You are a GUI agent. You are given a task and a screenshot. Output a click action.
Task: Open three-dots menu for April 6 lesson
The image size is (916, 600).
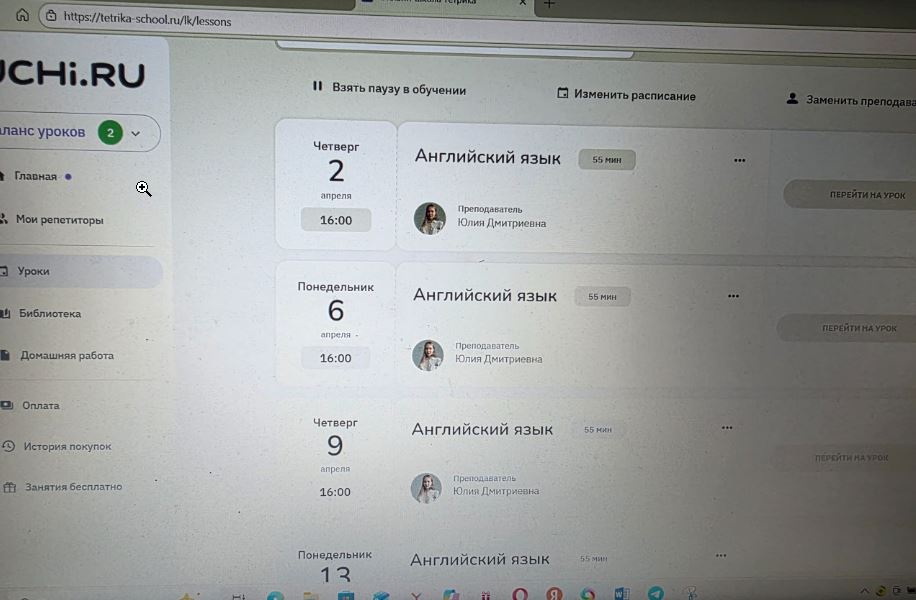point(734,296)
